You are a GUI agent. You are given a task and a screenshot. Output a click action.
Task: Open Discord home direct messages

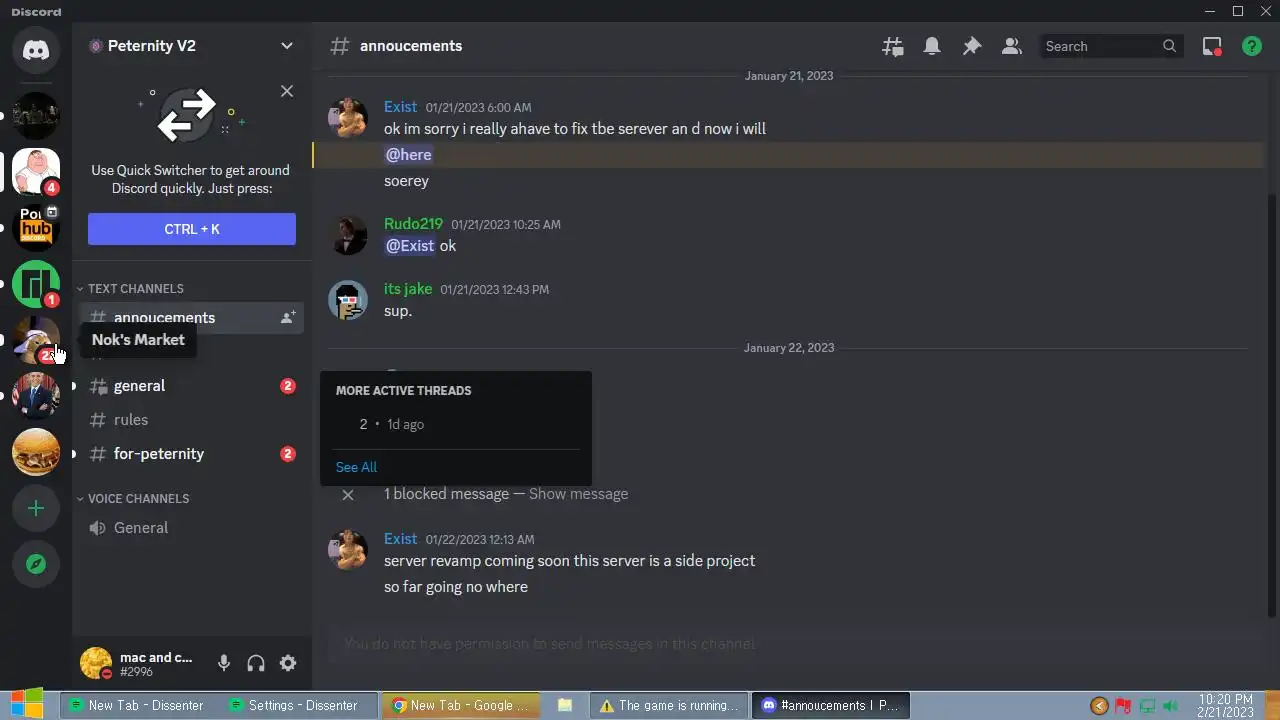click(36, 48)
